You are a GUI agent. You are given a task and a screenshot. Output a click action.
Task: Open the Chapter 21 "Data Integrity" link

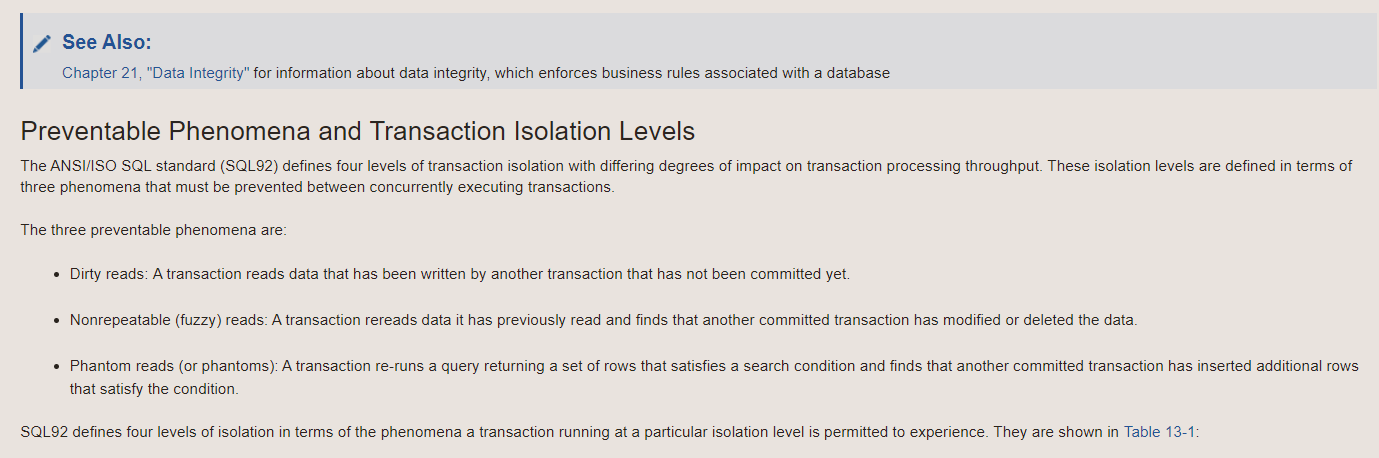coord(155,73)
